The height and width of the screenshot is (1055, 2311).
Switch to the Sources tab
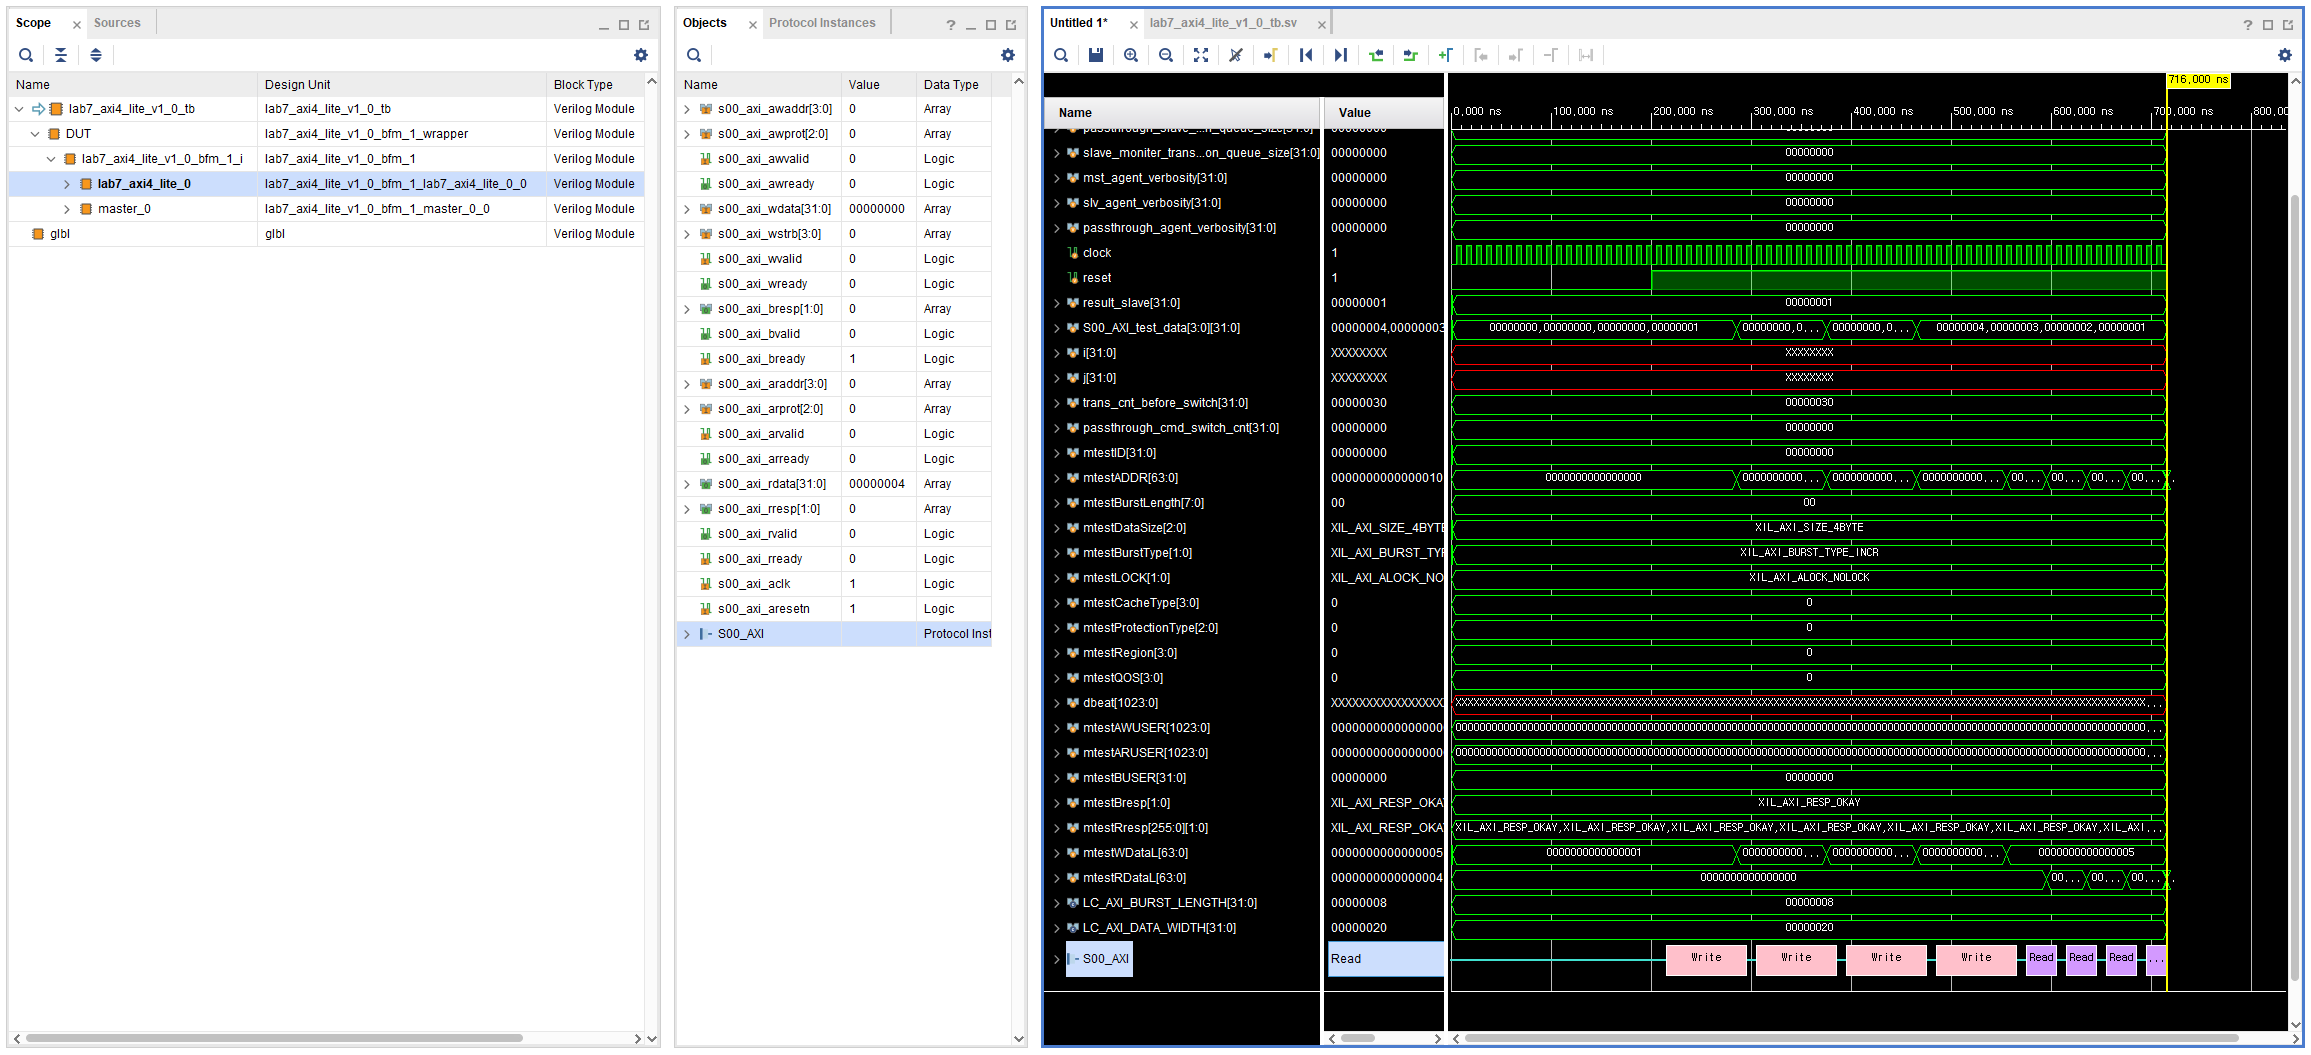click(x=117, y=23)
